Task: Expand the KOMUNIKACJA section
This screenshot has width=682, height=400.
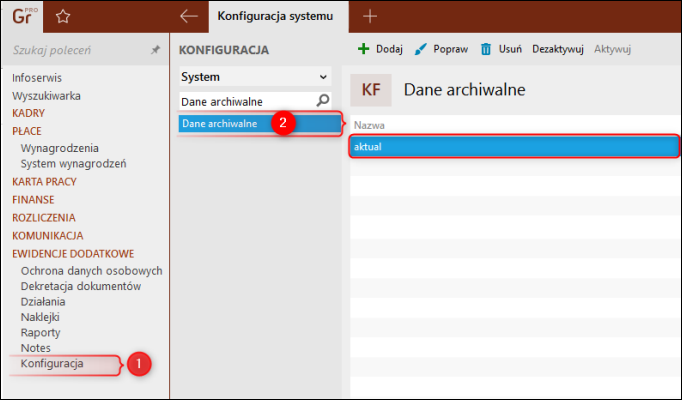Action: [47, 236]
